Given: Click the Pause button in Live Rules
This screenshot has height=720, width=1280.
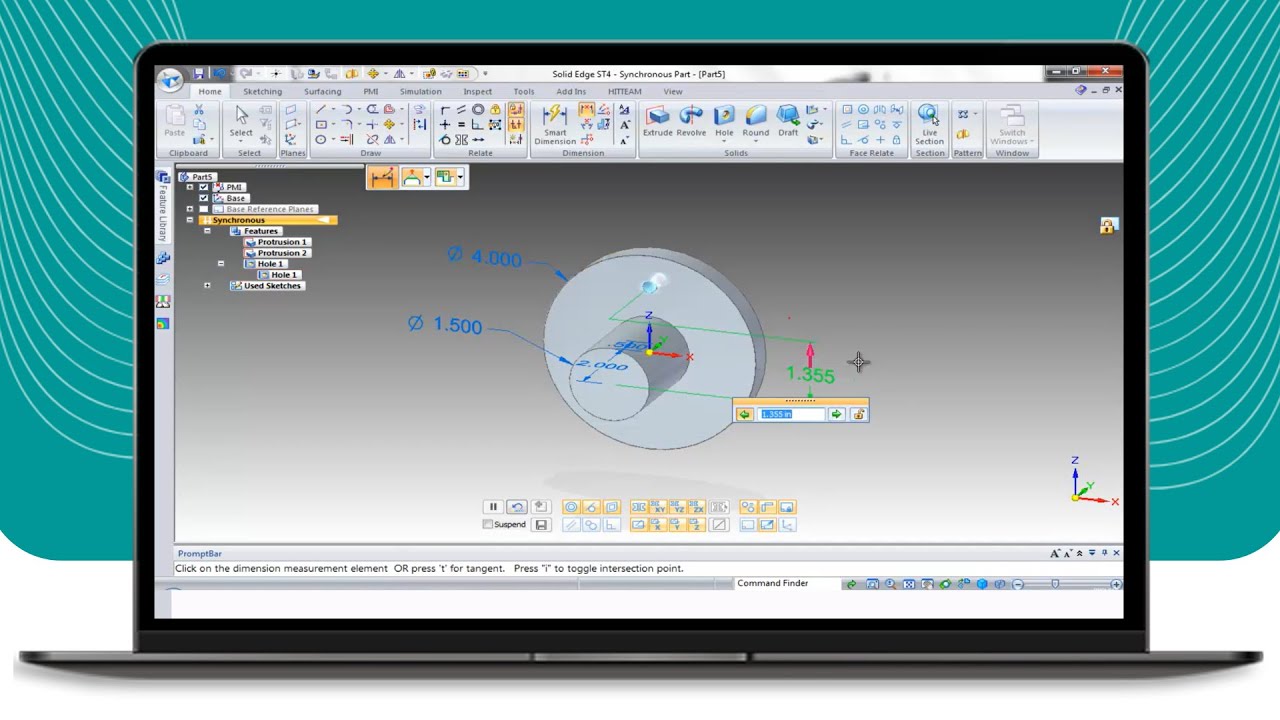Looking at the screenshot, I should pos(493,507).
